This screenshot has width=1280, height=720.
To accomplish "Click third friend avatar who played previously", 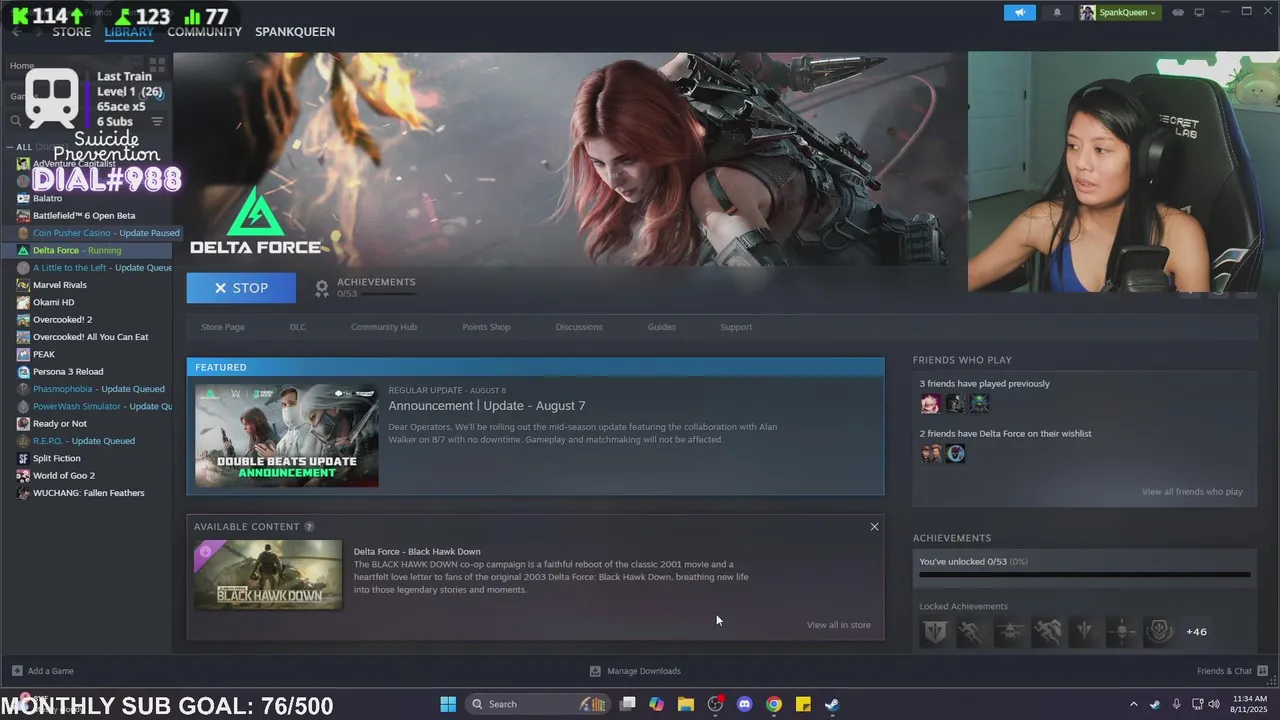I will pyautogui.click(x=979, y=403).
